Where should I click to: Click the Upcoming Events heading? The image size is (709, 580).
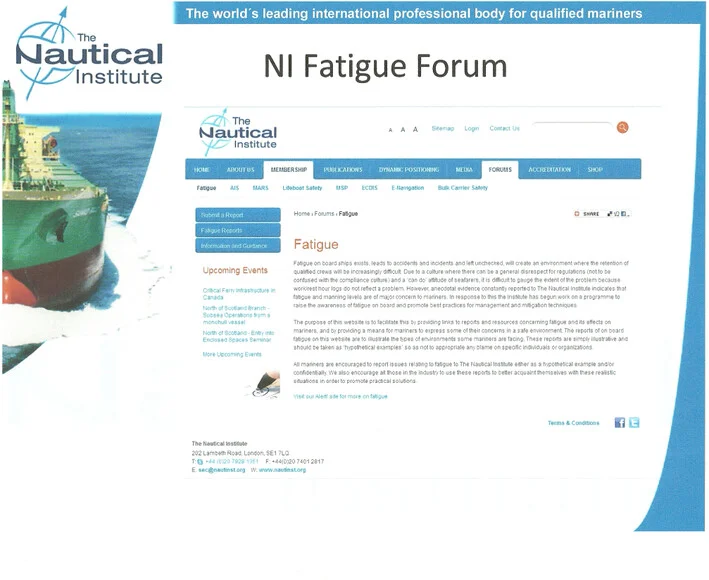(x=235, y=270)
